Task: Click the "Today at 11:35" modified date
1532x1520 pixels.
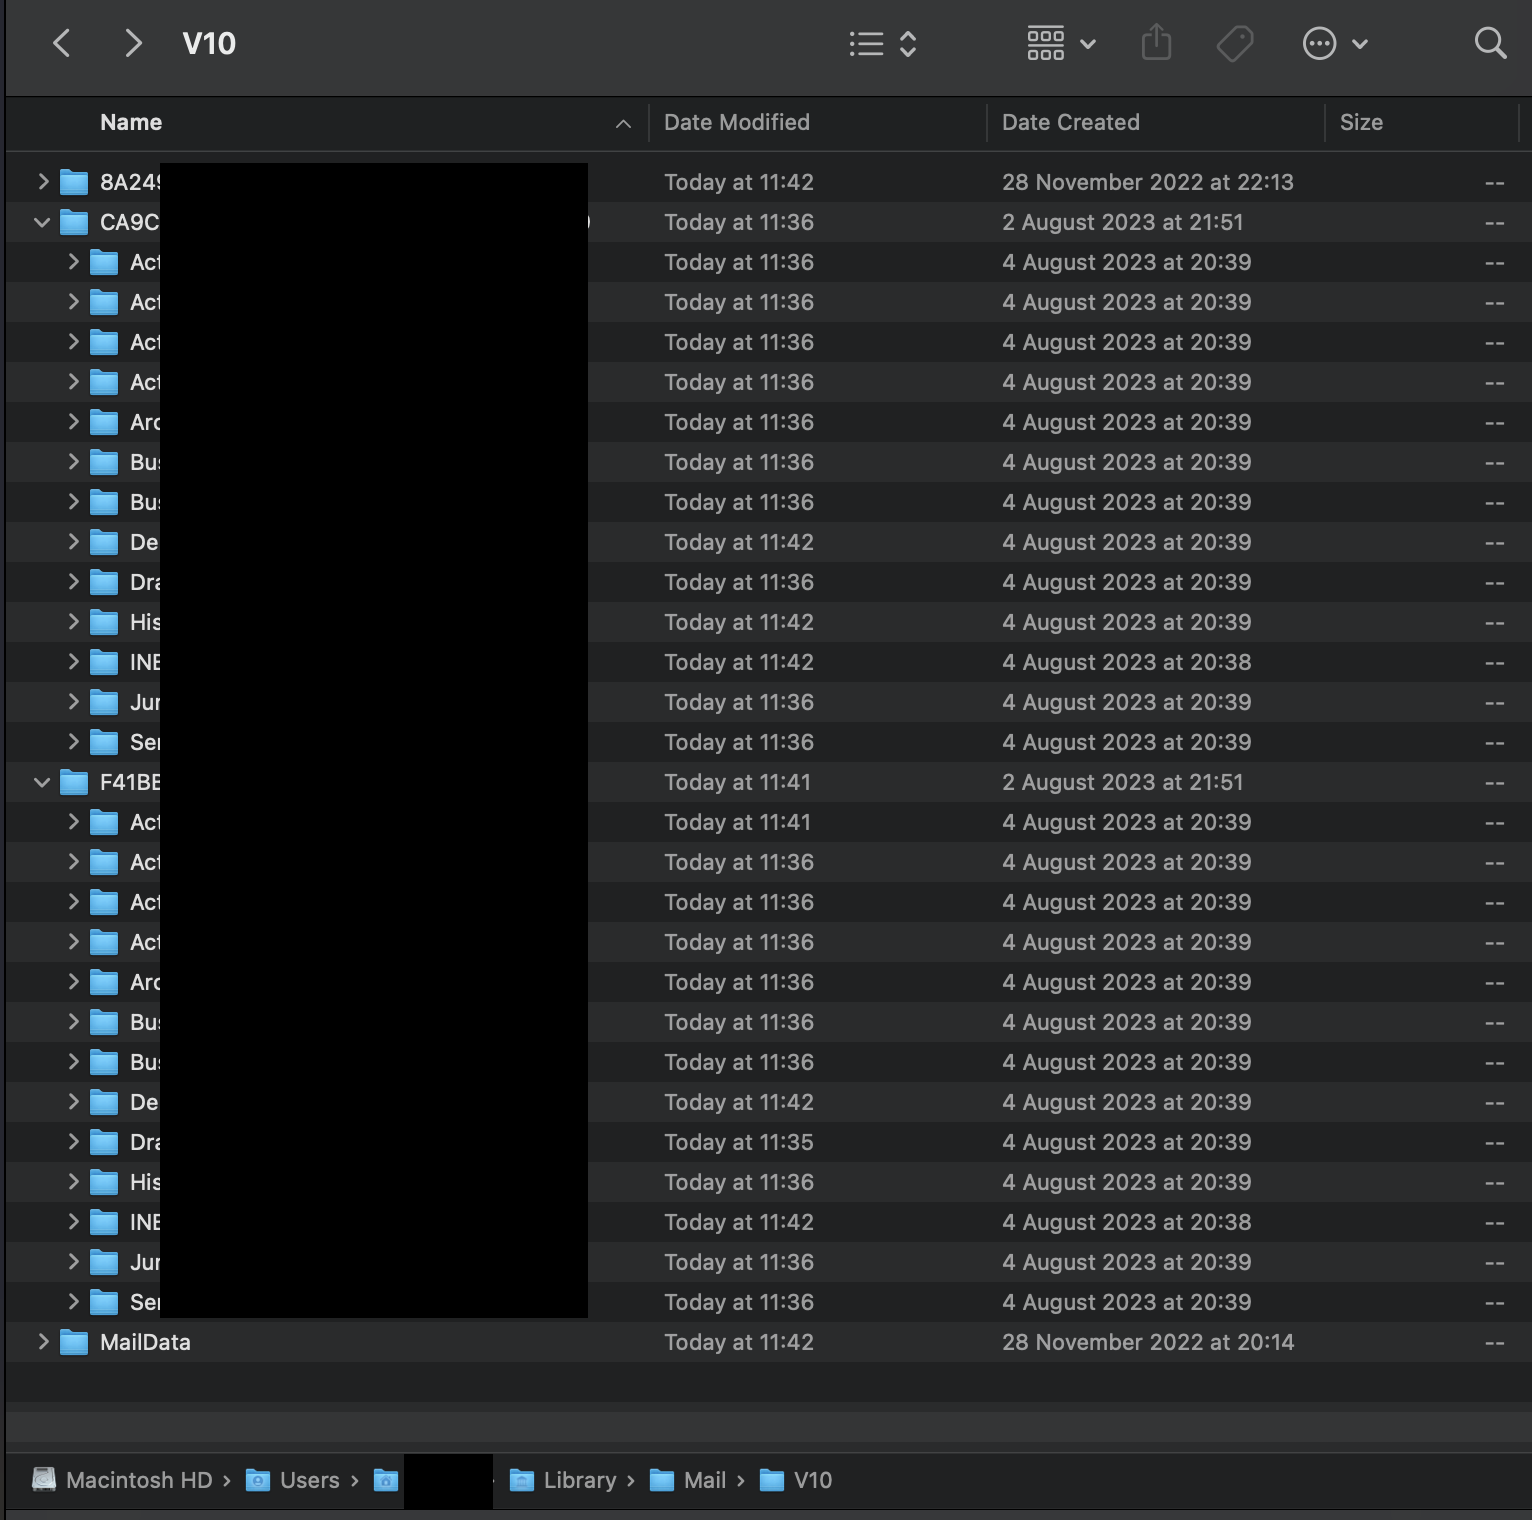Action: (739, 1142)
